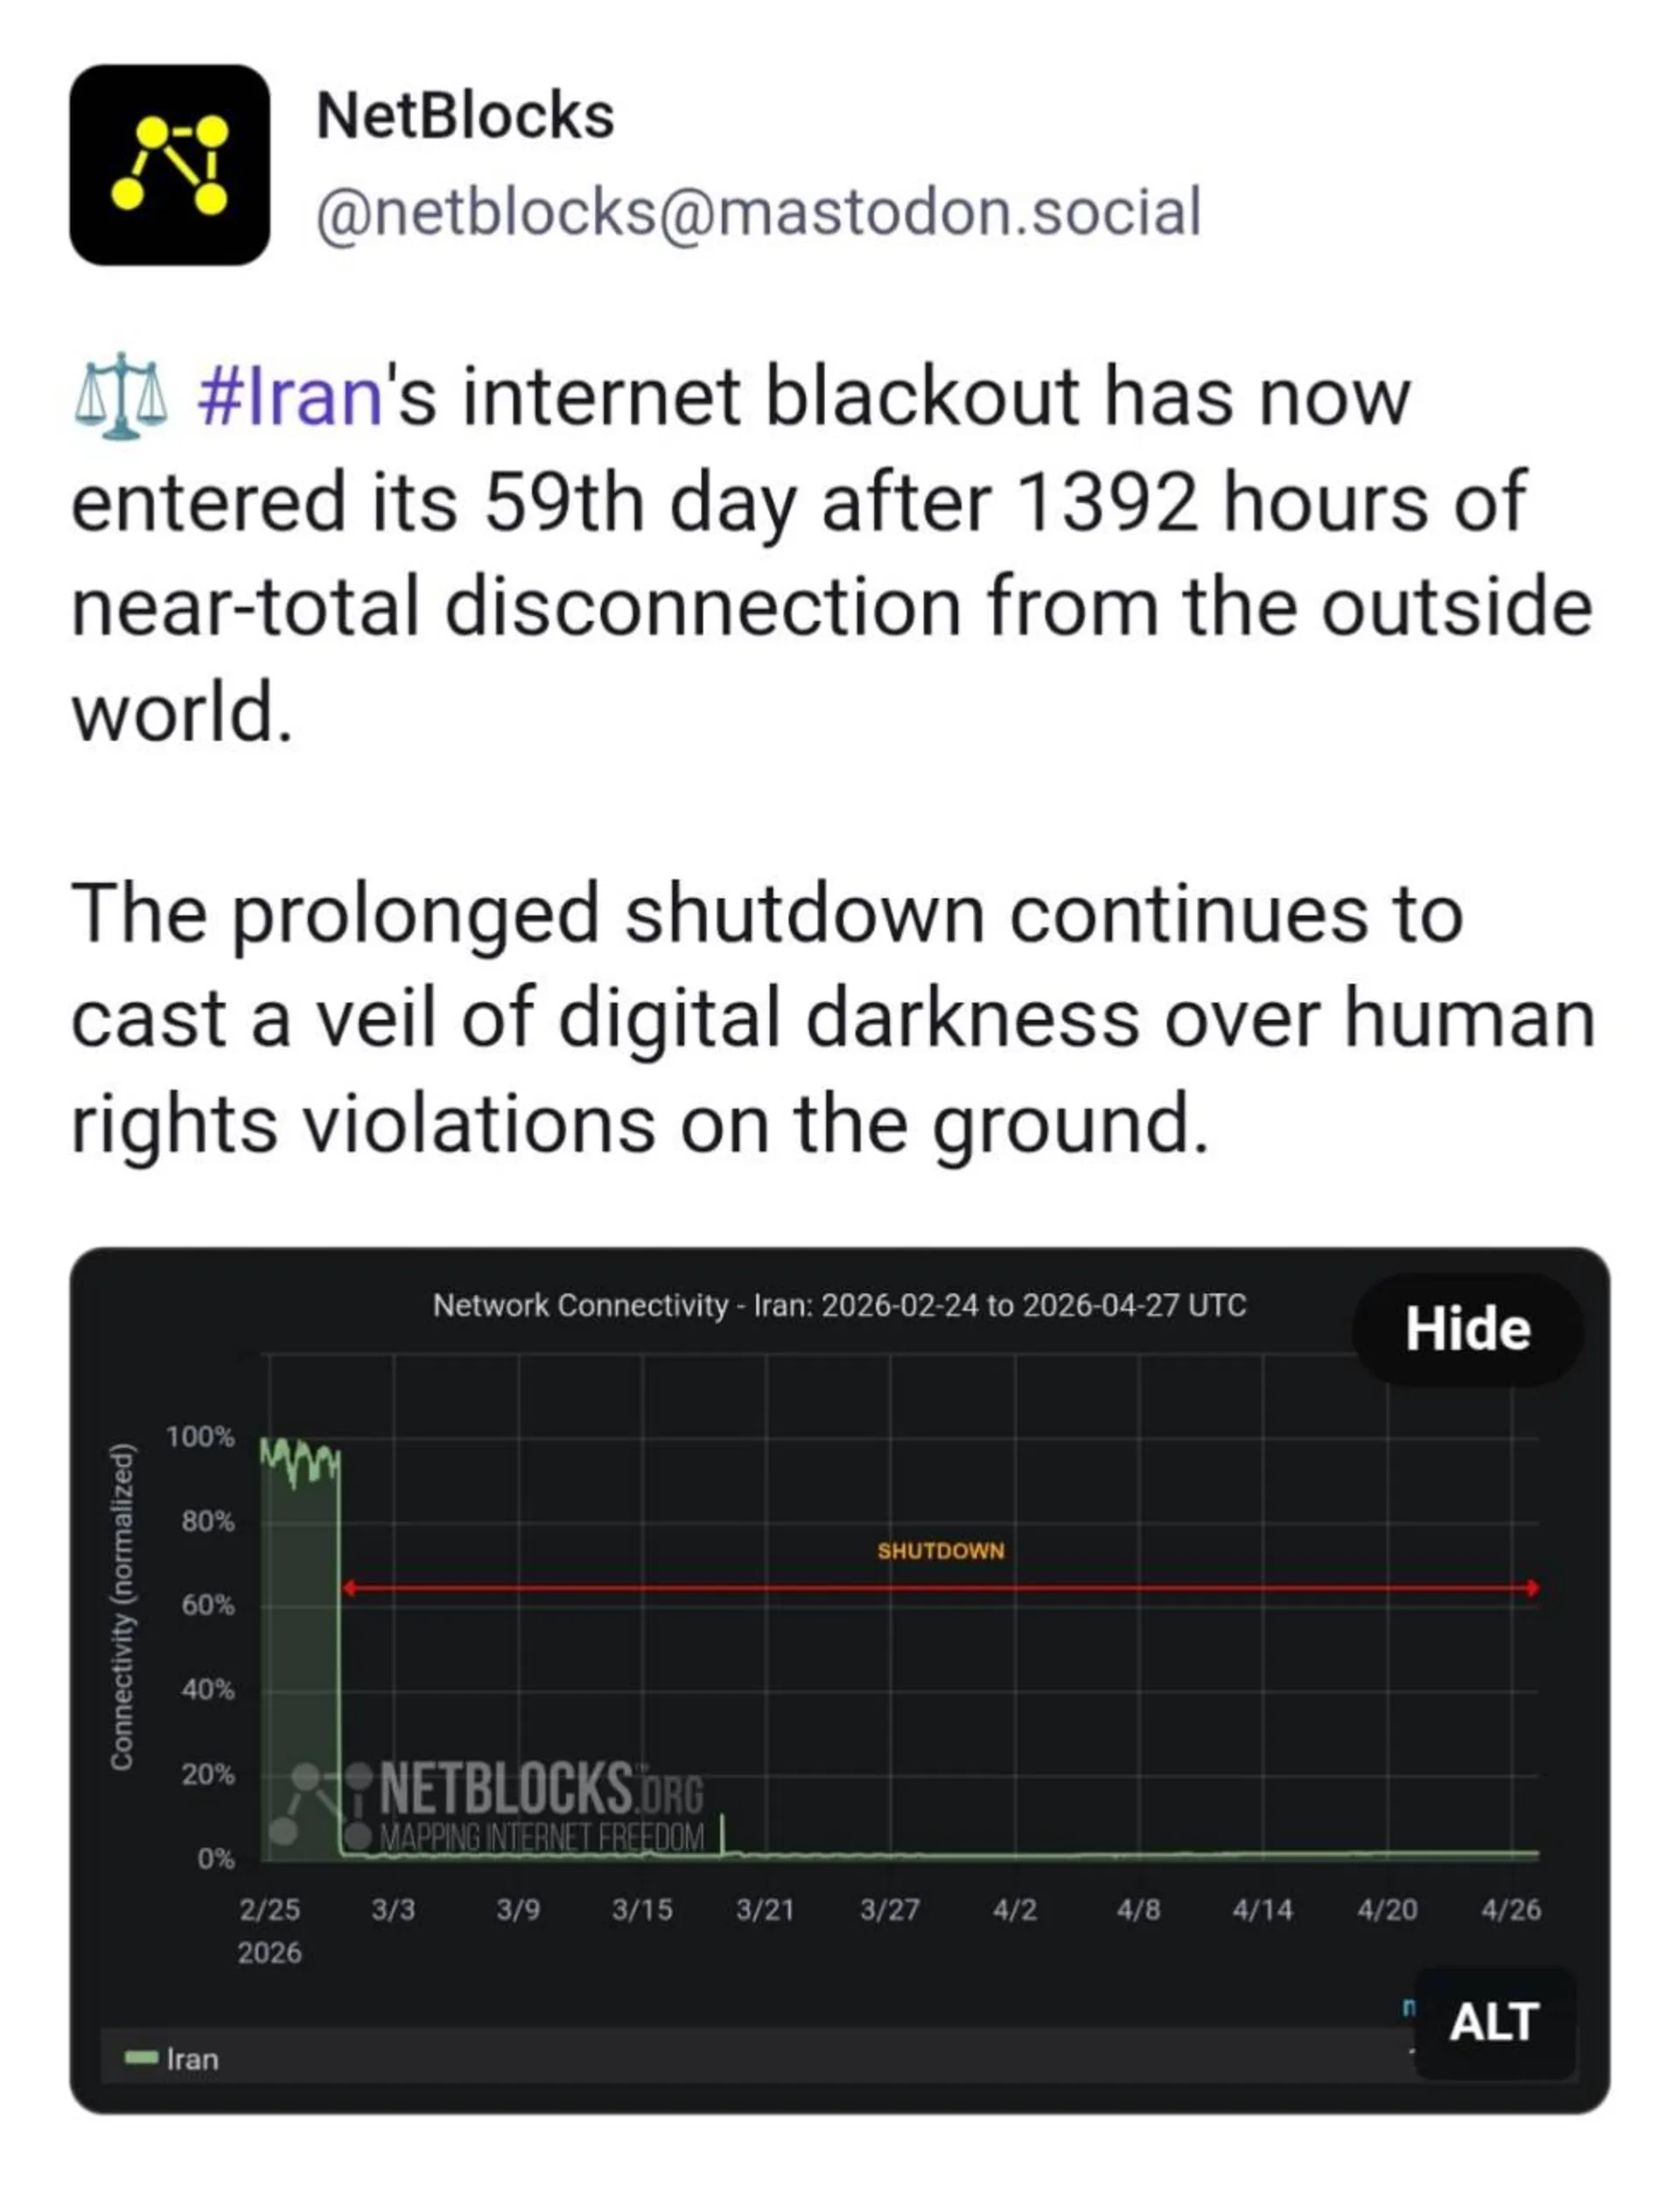Image resolution: width=1680 pixels, height=2190 pixels.
Task: Click the NetBlocks display name
Action: tap(465, 116)
